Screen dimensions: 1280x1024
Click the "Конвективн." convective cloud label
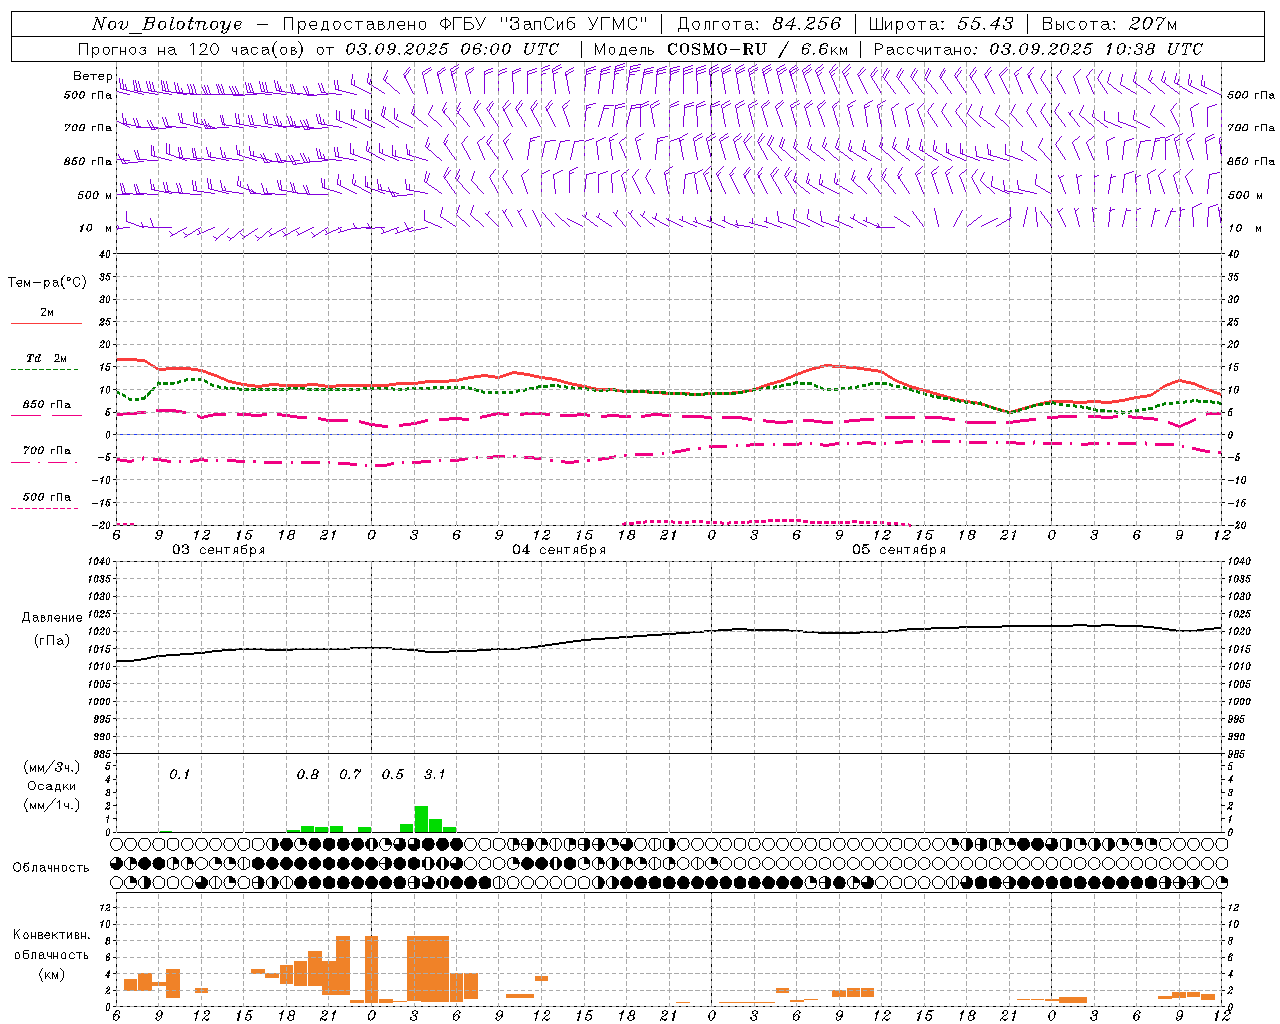(x=52, y=935)
